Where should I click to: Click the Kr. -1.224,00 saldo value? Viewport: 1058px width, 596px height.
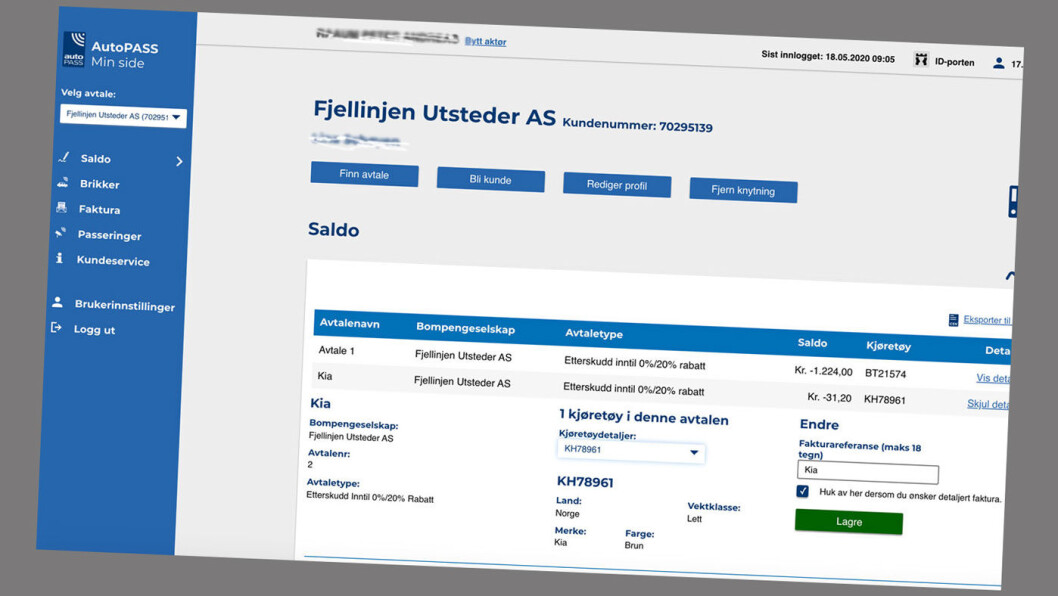823,371
